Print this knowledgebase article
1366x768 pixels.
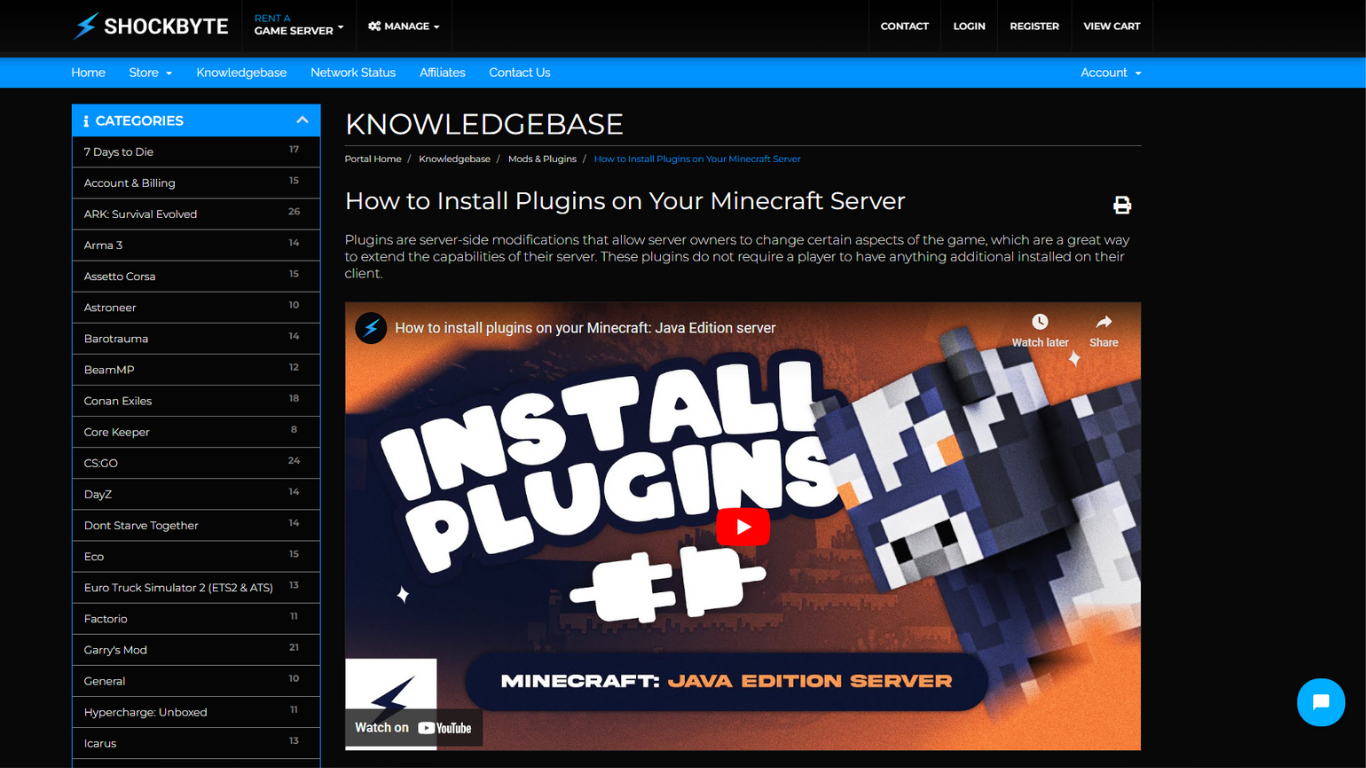tap(1122, 205)
